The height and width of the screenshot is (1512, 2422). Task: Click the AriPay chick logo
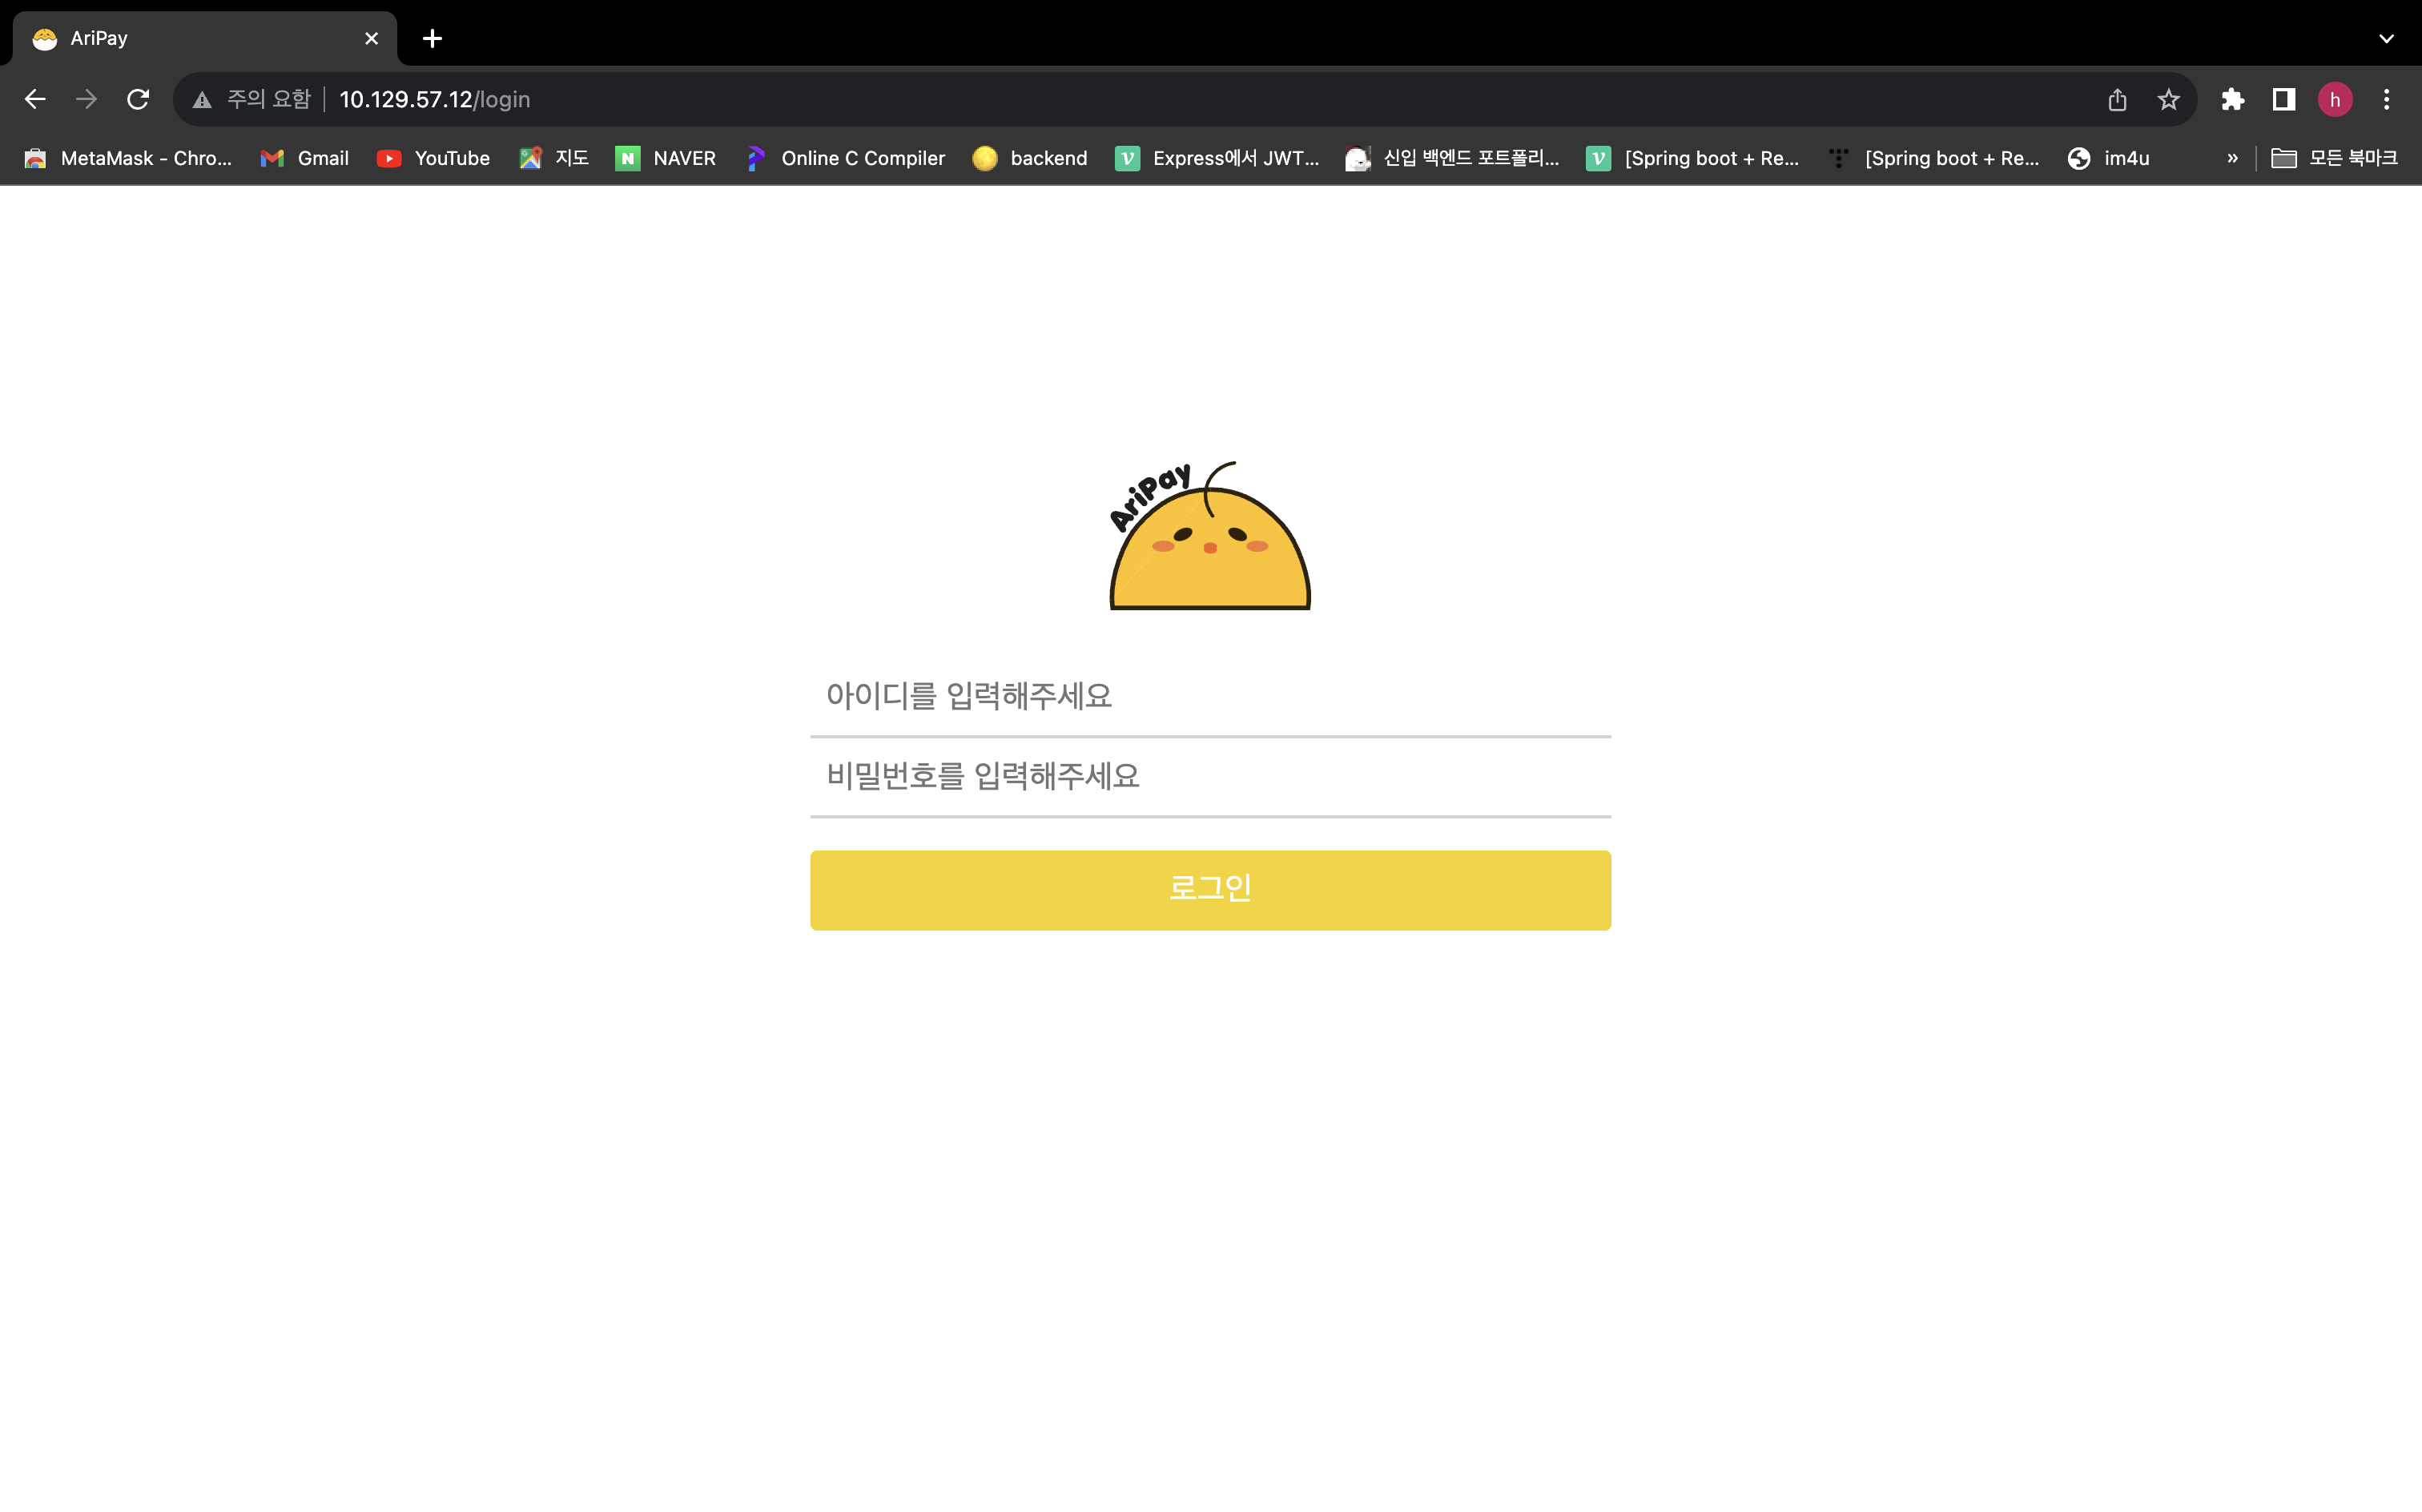click(1210, 535)
